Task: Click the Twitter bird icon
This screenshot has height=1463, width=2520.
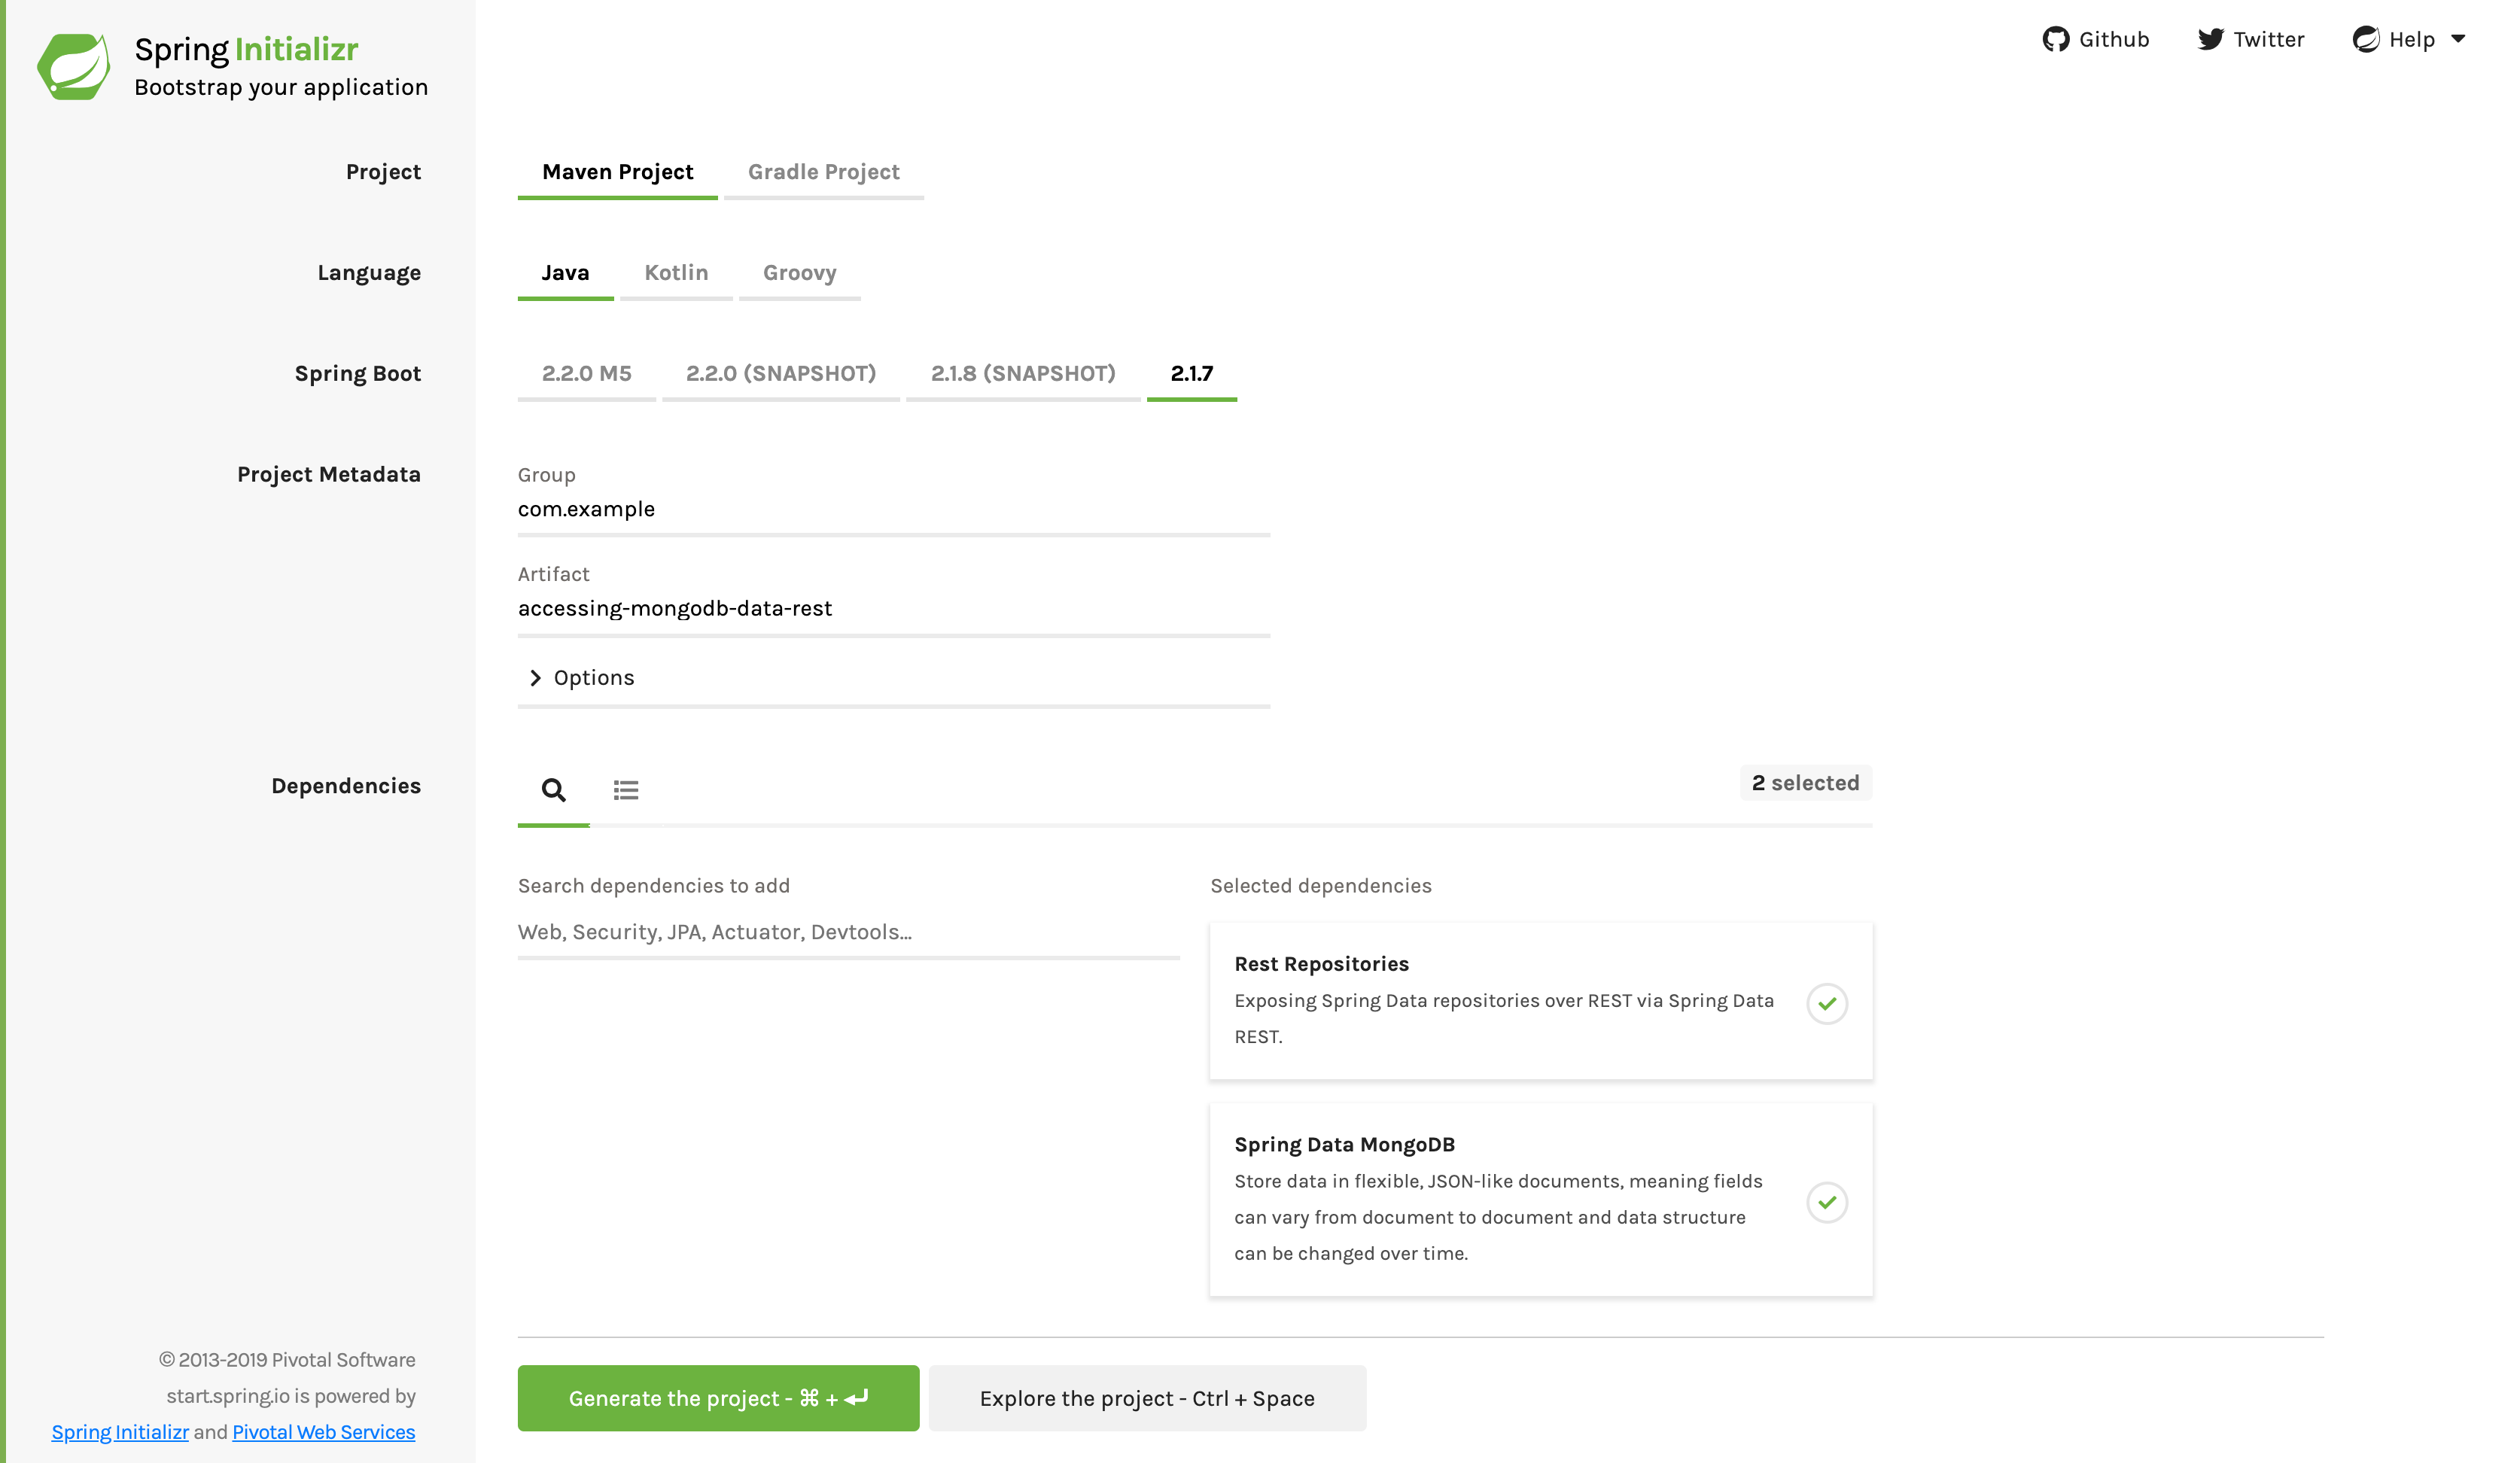Action: point(2210,39)
